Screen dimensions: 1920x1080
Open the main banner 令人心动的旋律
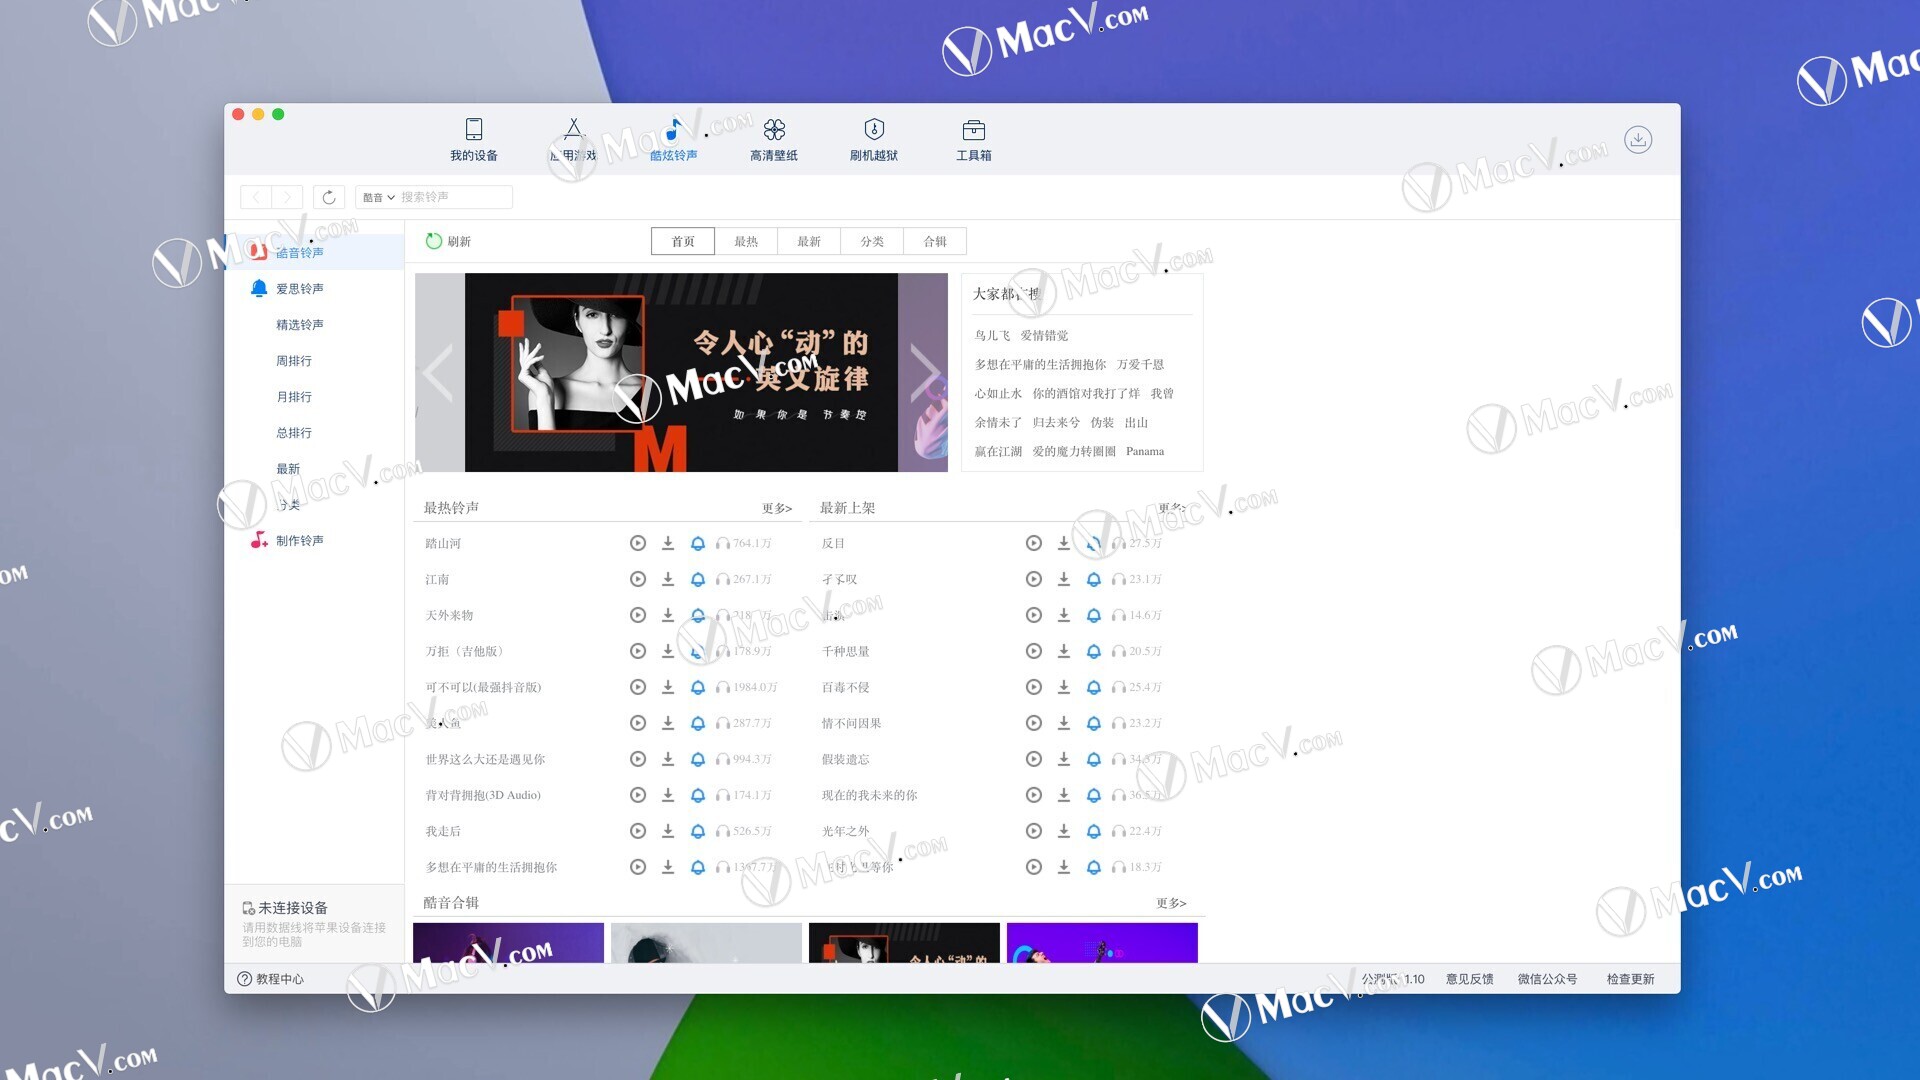click(x=681, y=372)
